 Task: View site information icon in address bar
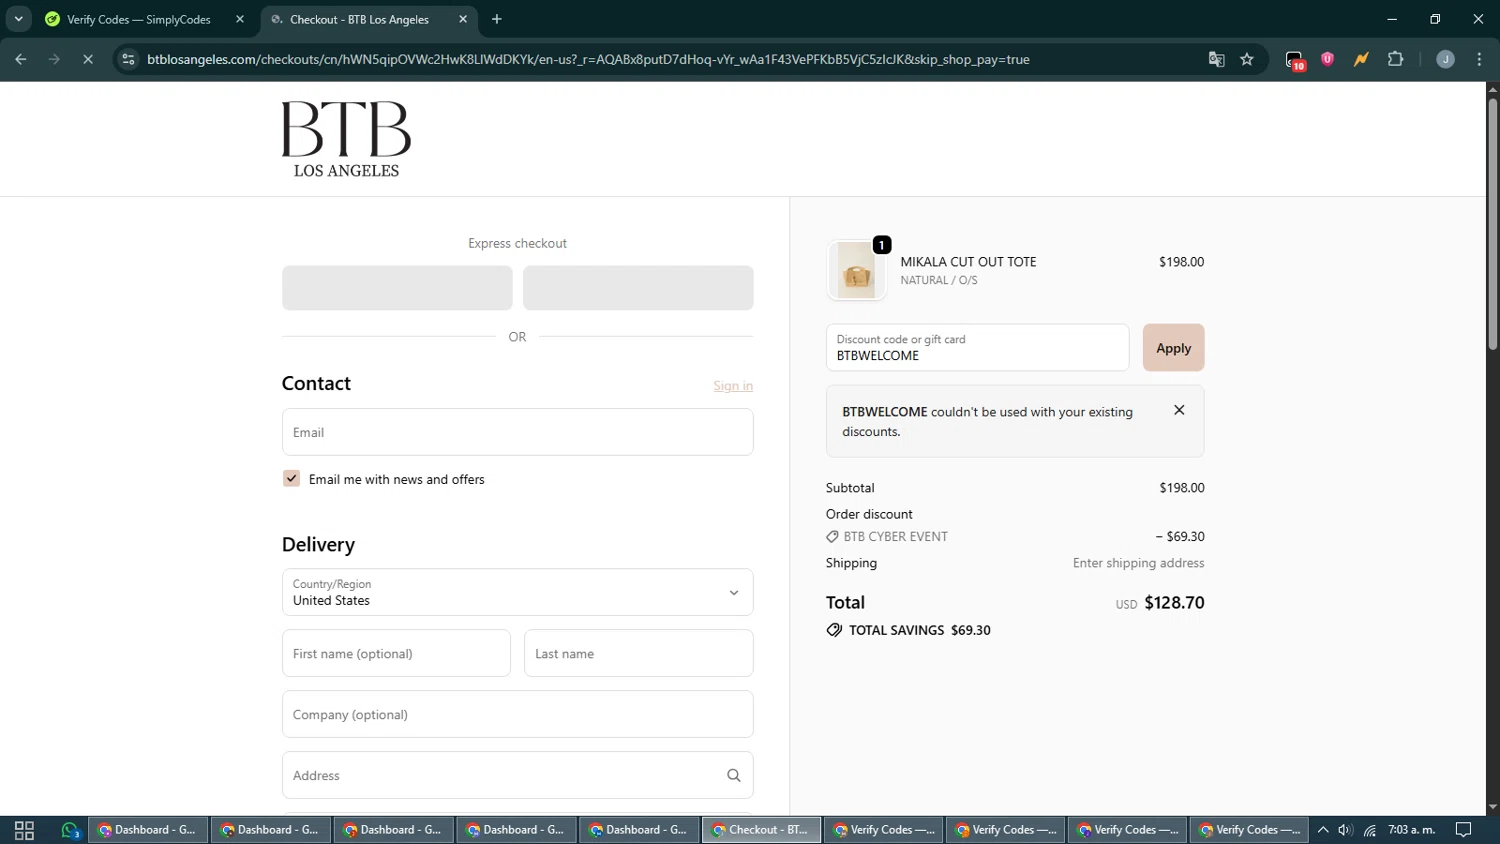click(128, 59)
